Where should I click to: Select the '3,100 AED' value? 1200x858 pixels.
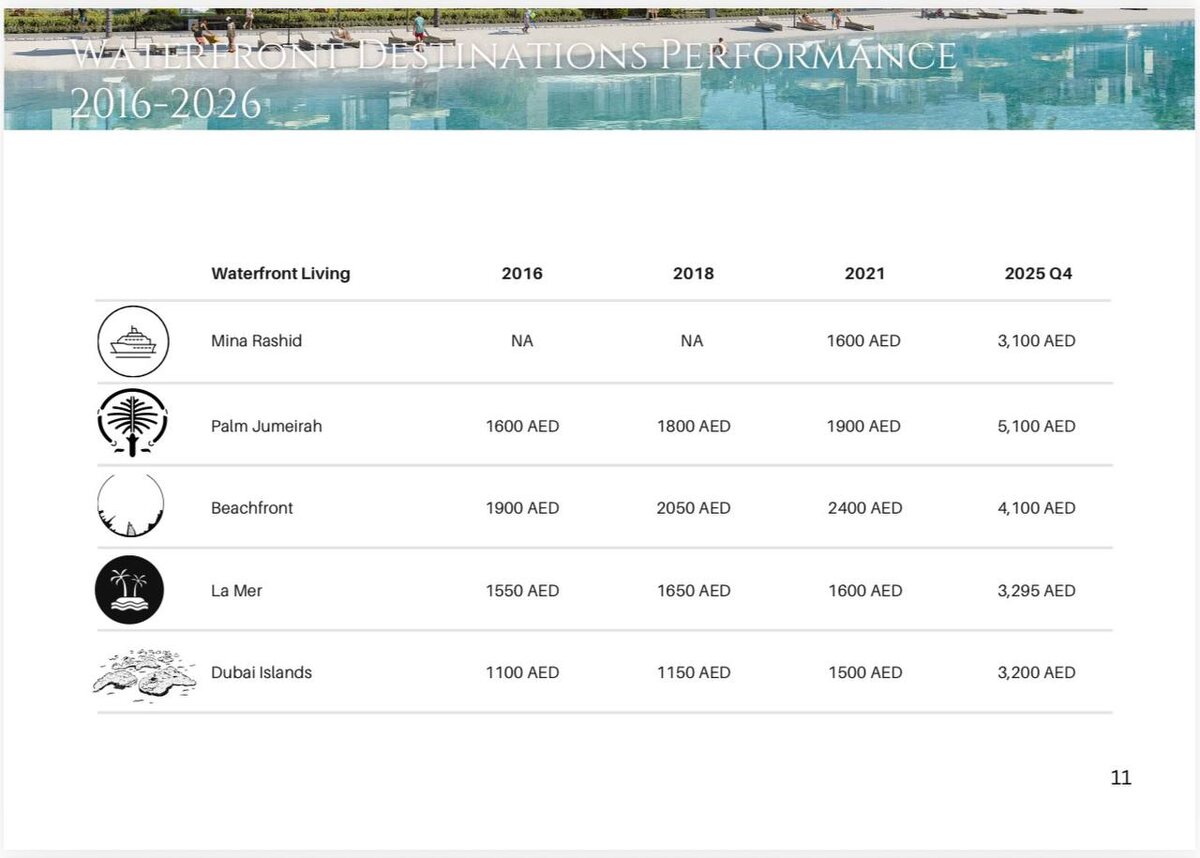click(x=1037, y=341)
